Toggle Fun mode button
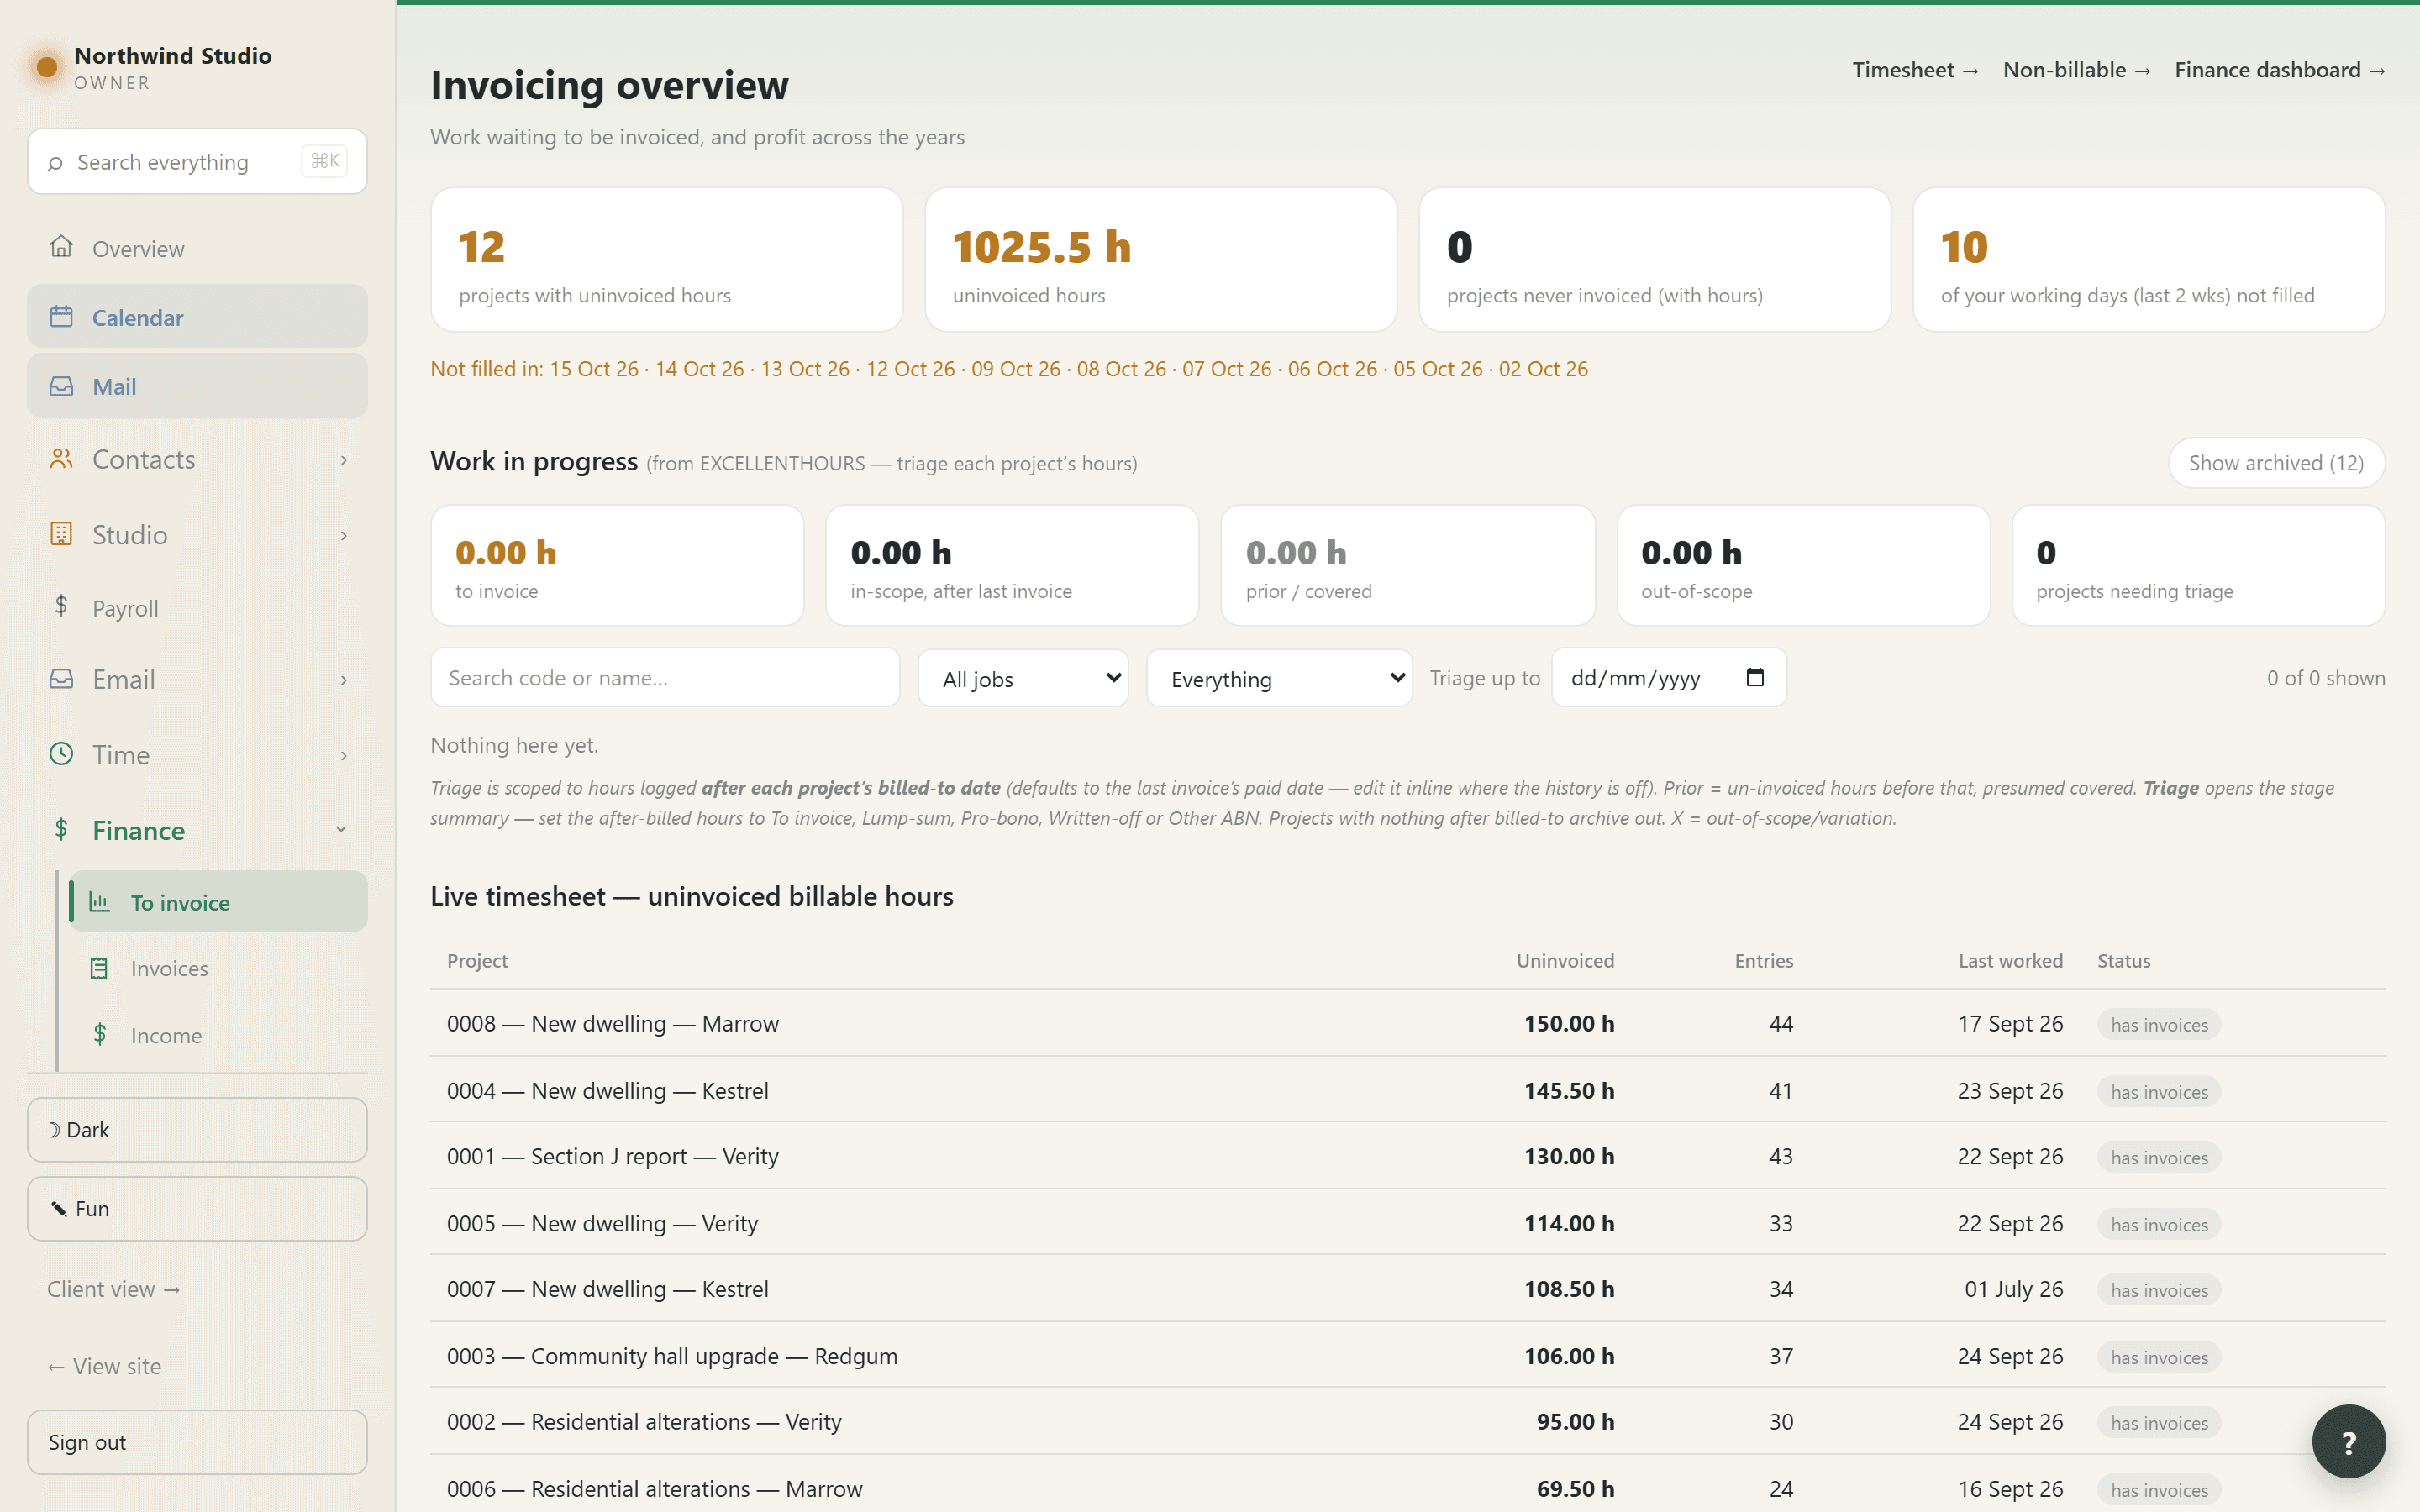Viewport: 2420px width, 1512px height. (x=197, y=1209)
